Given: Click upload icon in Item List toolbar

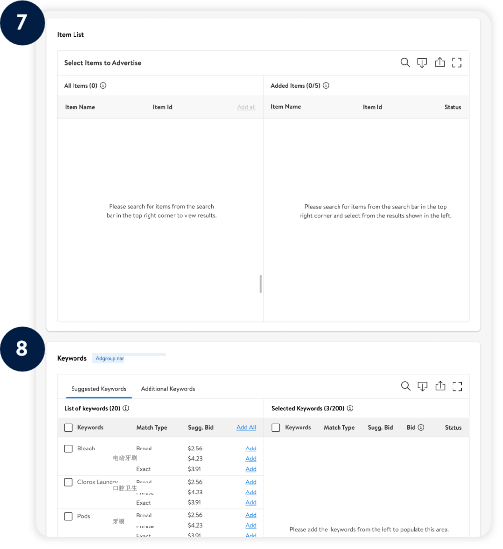Looking at the screenshot, I should click(x=440, y=62).
